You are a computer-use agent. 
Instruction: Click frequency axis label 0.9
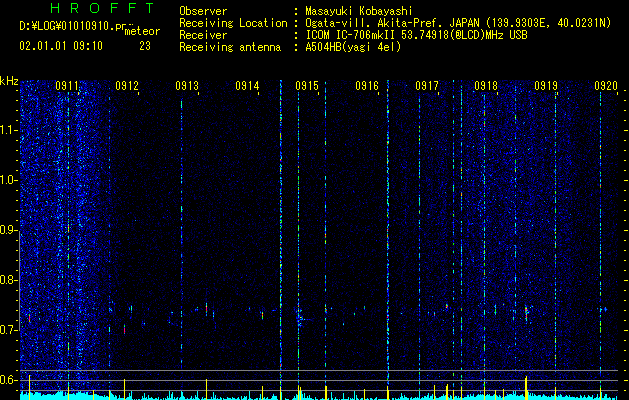point(9,230)
